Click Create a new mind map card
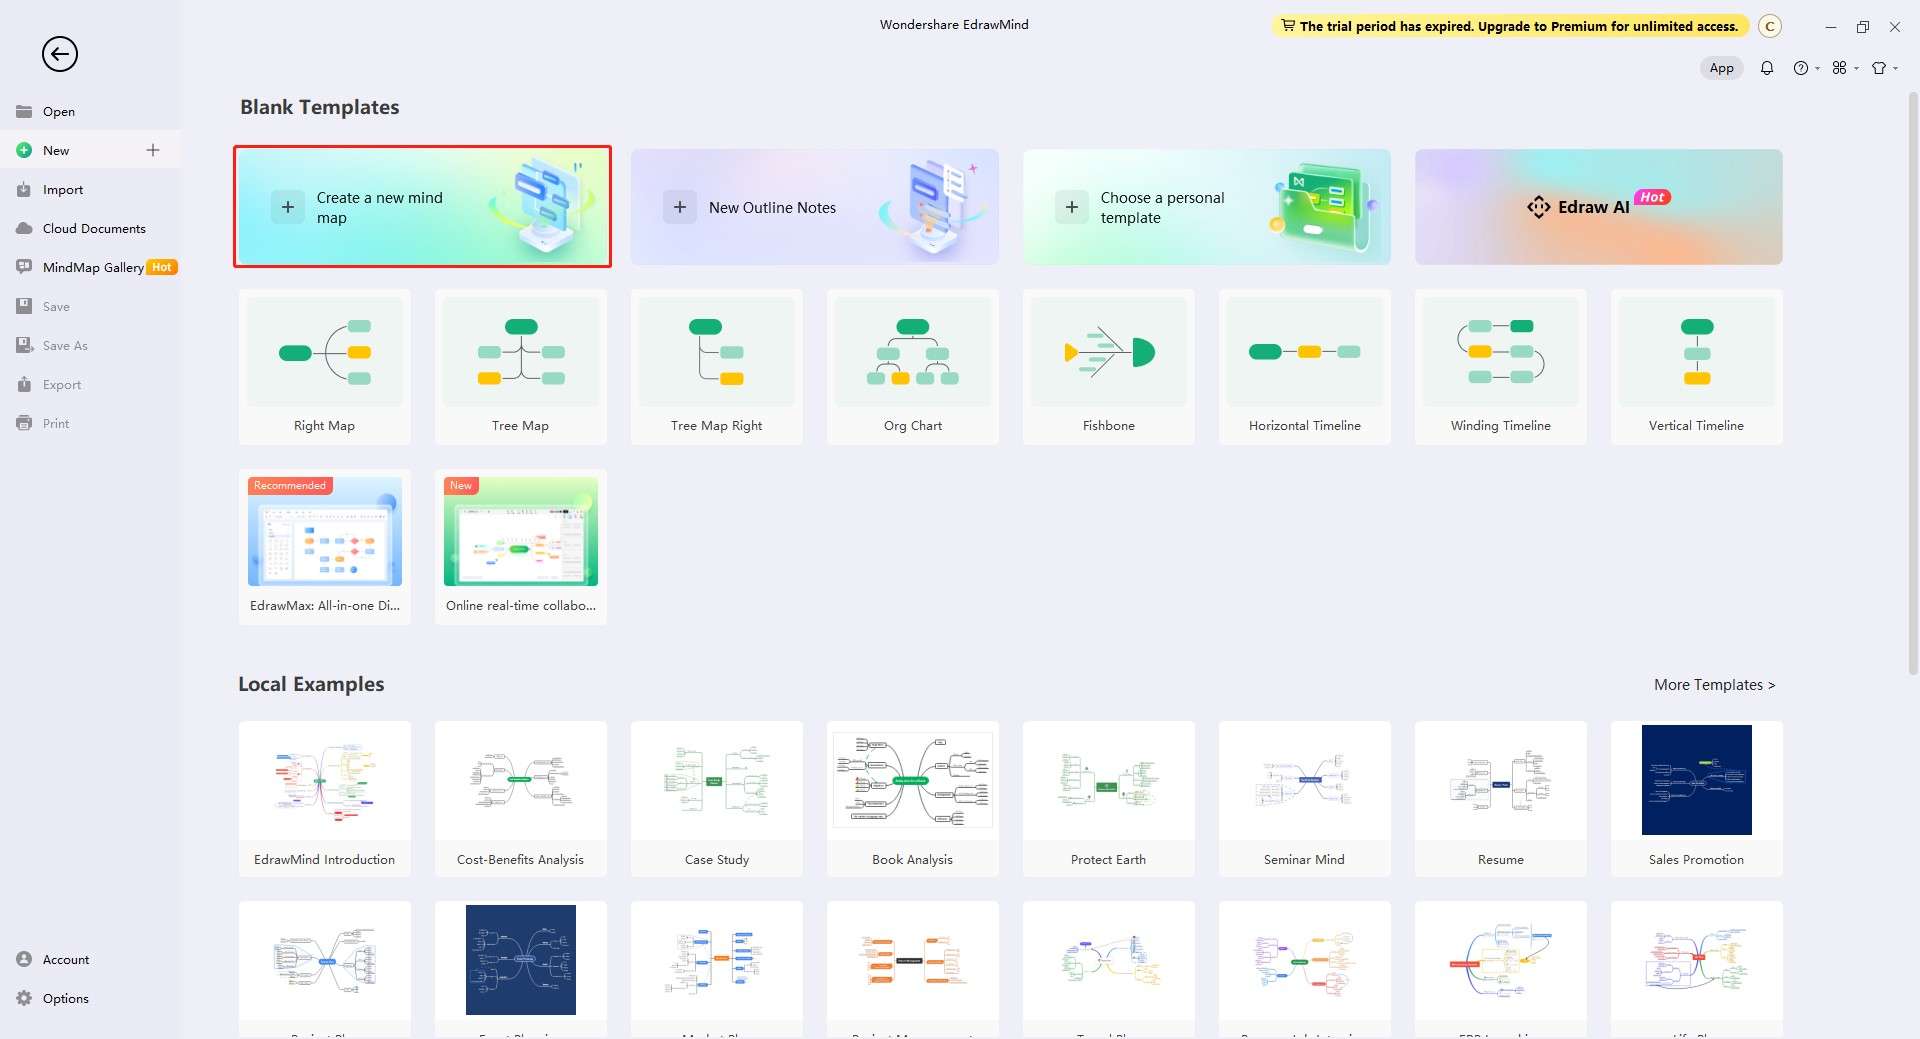Image resolution: width=1920 pixels, height=1039 pixels. [422, 207]
